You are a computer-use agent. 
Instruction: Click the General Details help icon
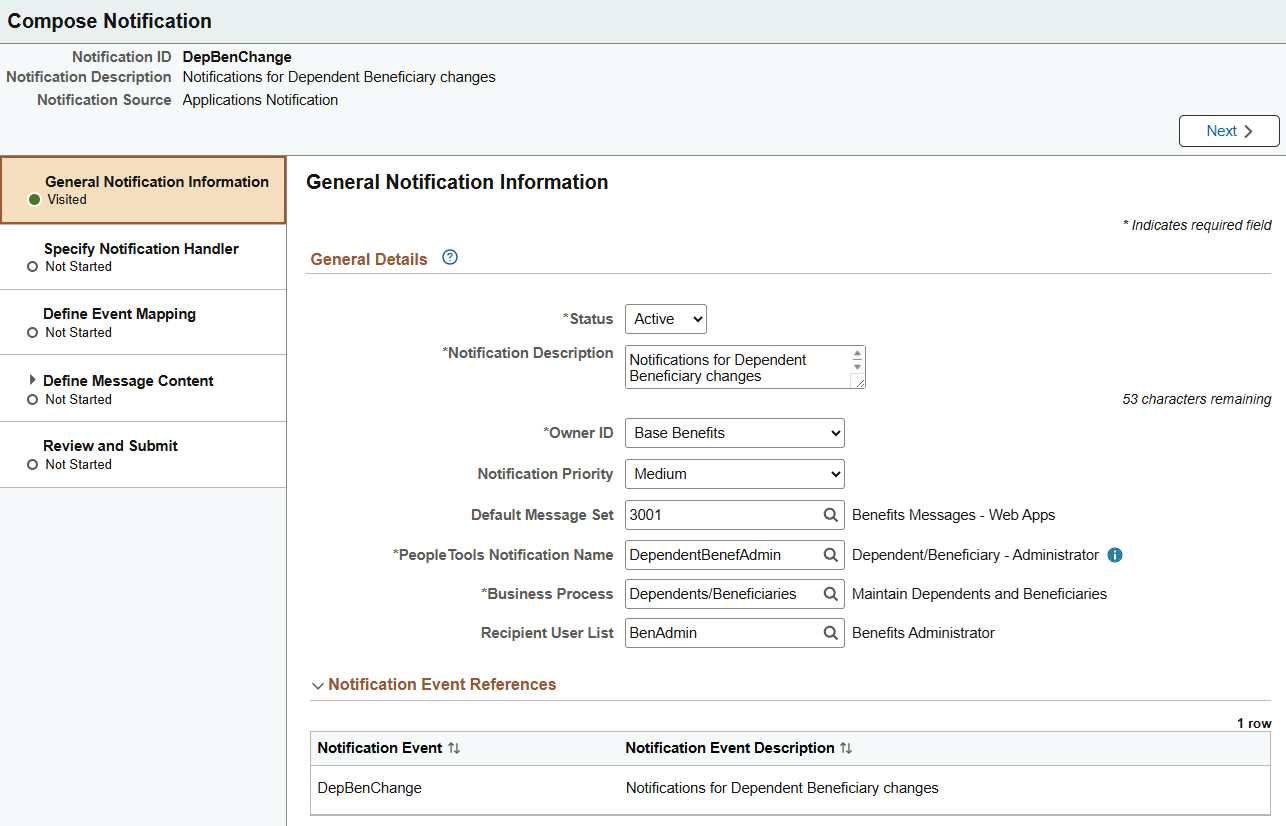450,257
